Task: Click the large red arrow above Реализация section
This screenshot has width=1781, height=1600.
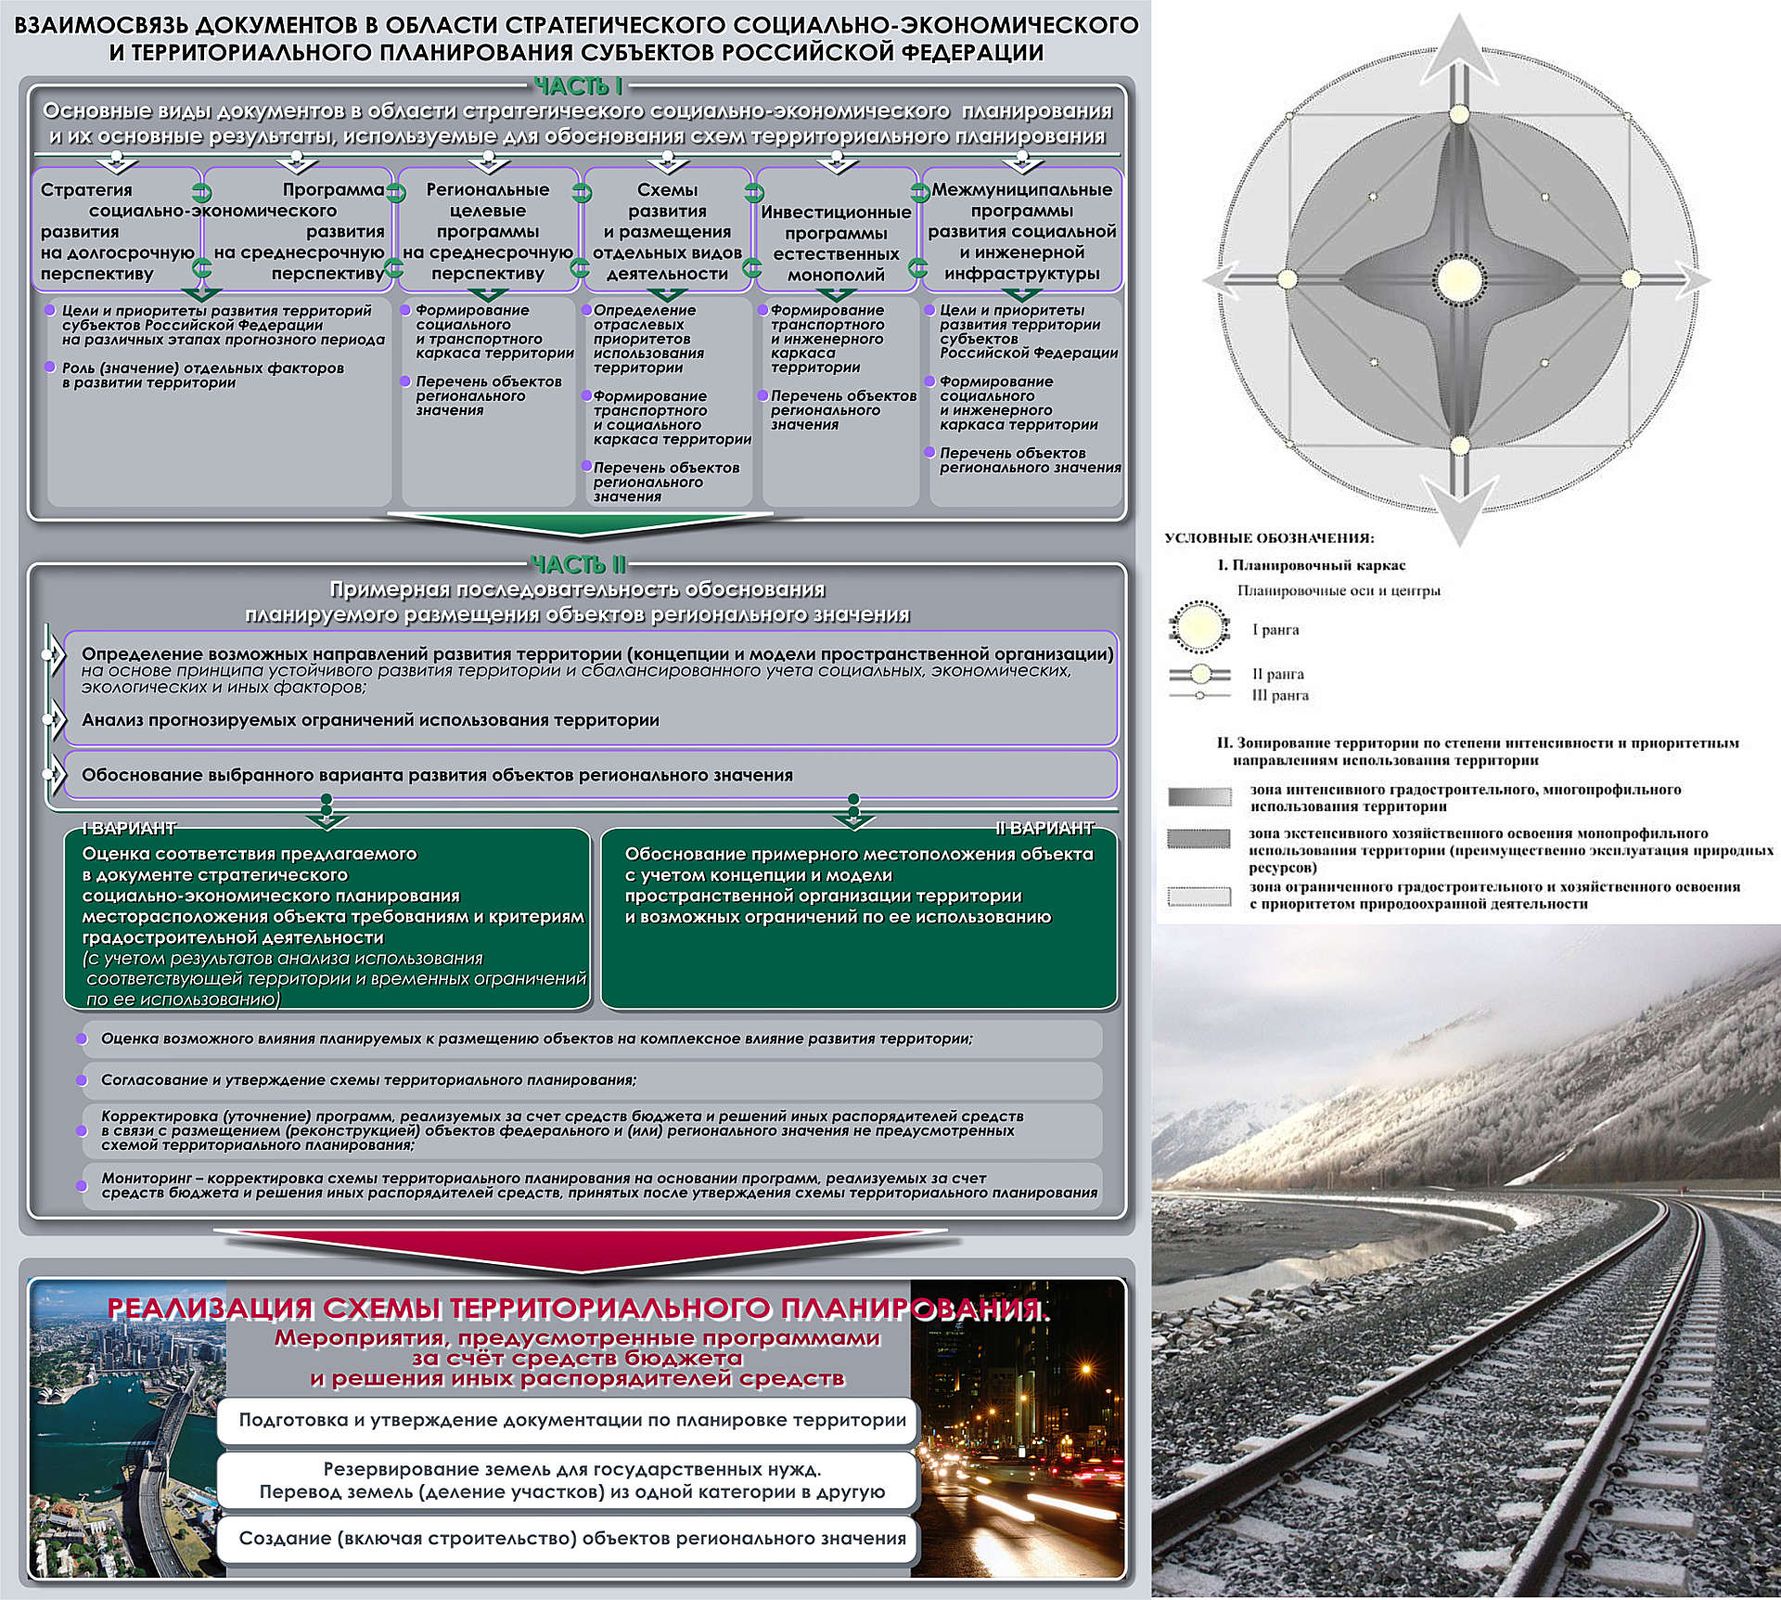Action: [580, 1250]
